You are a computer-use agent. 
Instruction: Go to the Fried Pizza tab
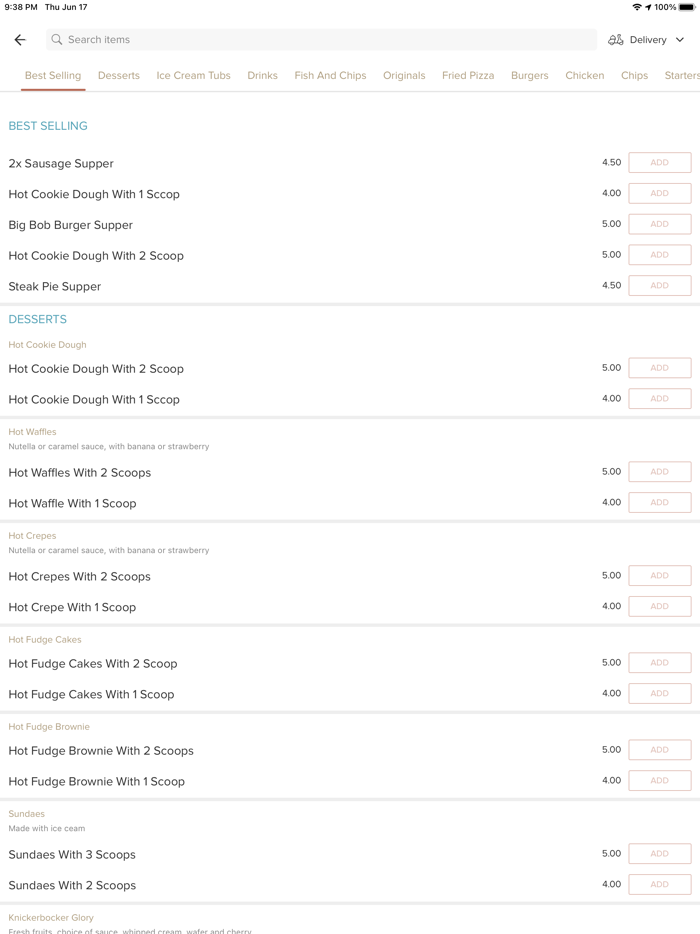click(468, 76)
